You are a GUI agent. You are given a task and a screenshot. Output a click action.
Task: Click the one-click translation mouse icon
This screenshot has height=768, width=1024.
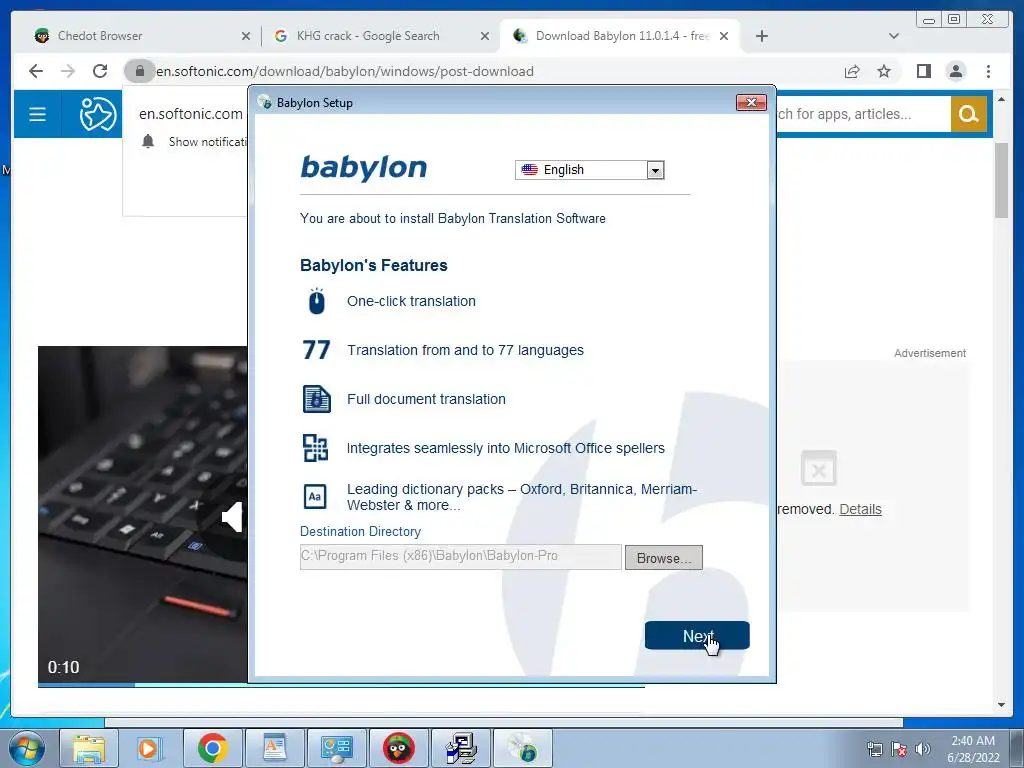[x=317, y=301]
